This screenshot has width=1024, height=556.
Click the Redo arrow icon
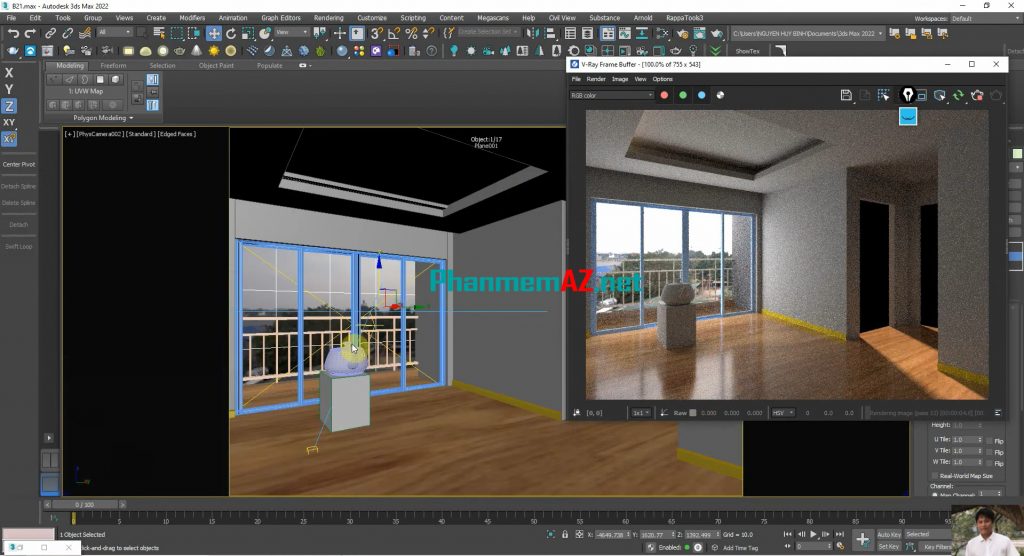pyautogui.click(x=30, y=33)
